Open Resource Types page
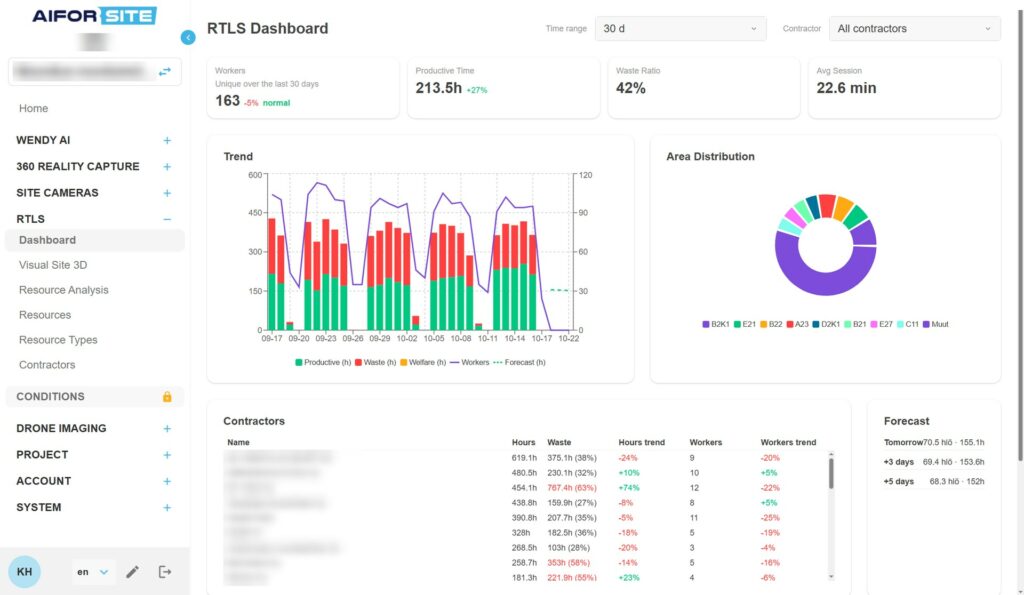The width and height of the screenshot is (1024, 595). tap(58, 340)
